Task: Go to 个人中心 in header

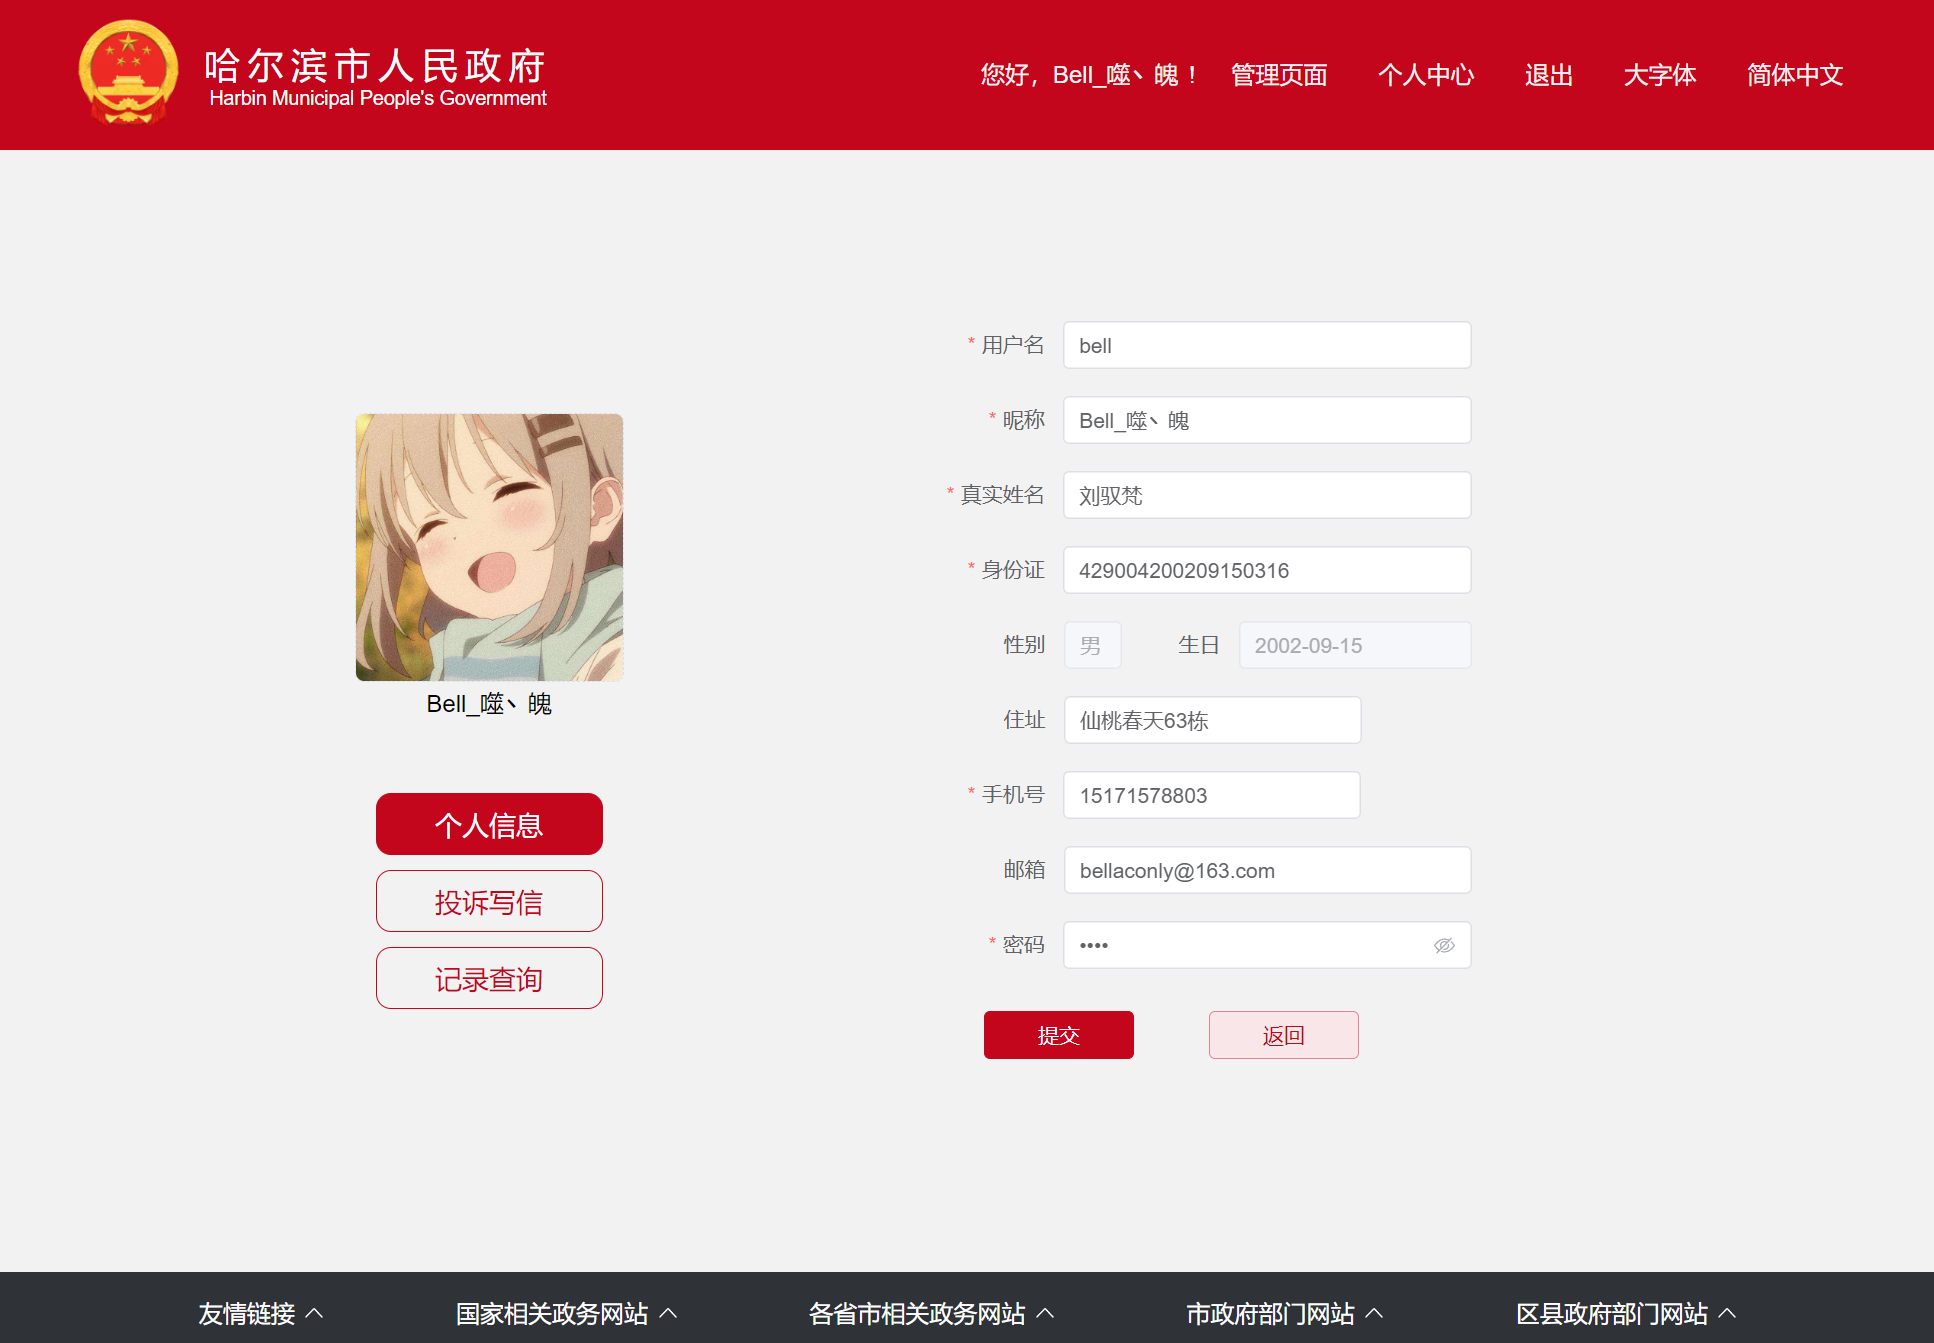Action: click(1425, 75)
